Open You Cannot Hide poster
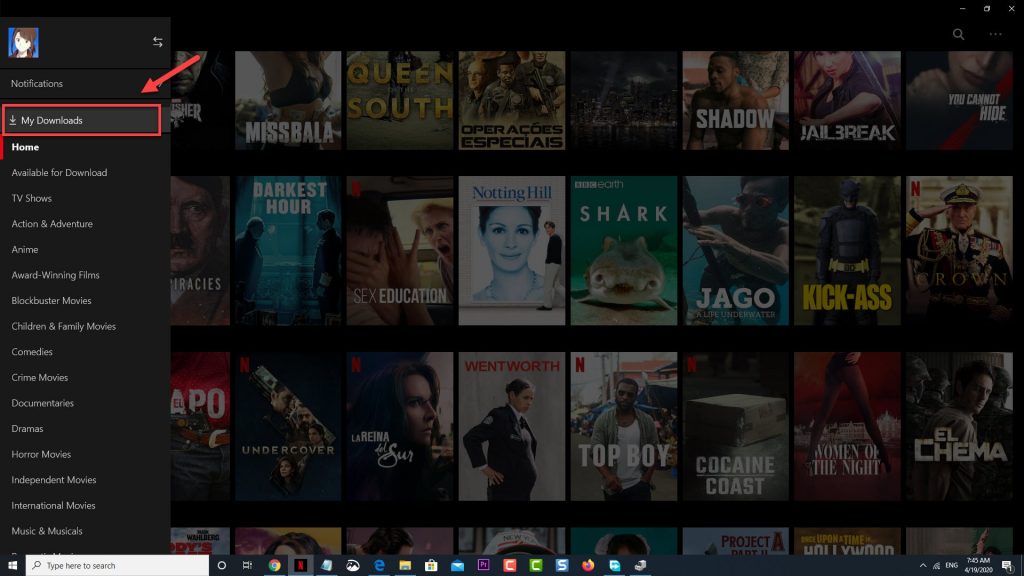This screenshot has width=1024, height=576. click(x=959, y=101)
